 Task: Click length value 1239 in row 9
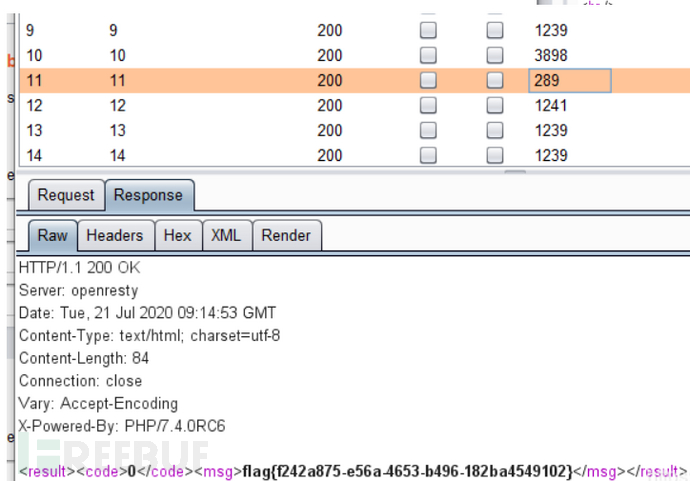[x=551, y=30]
